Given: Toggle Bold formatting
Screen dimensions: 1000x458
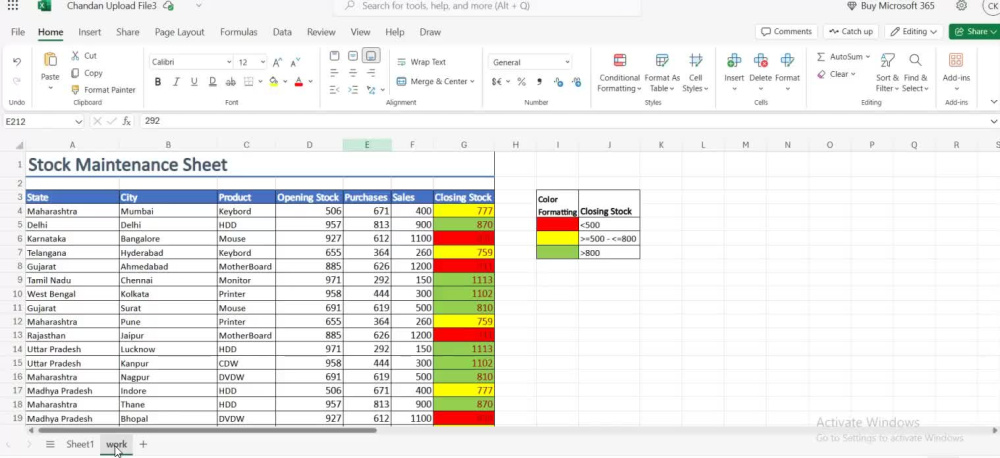Looking at the screenshot, I should 158,82.
